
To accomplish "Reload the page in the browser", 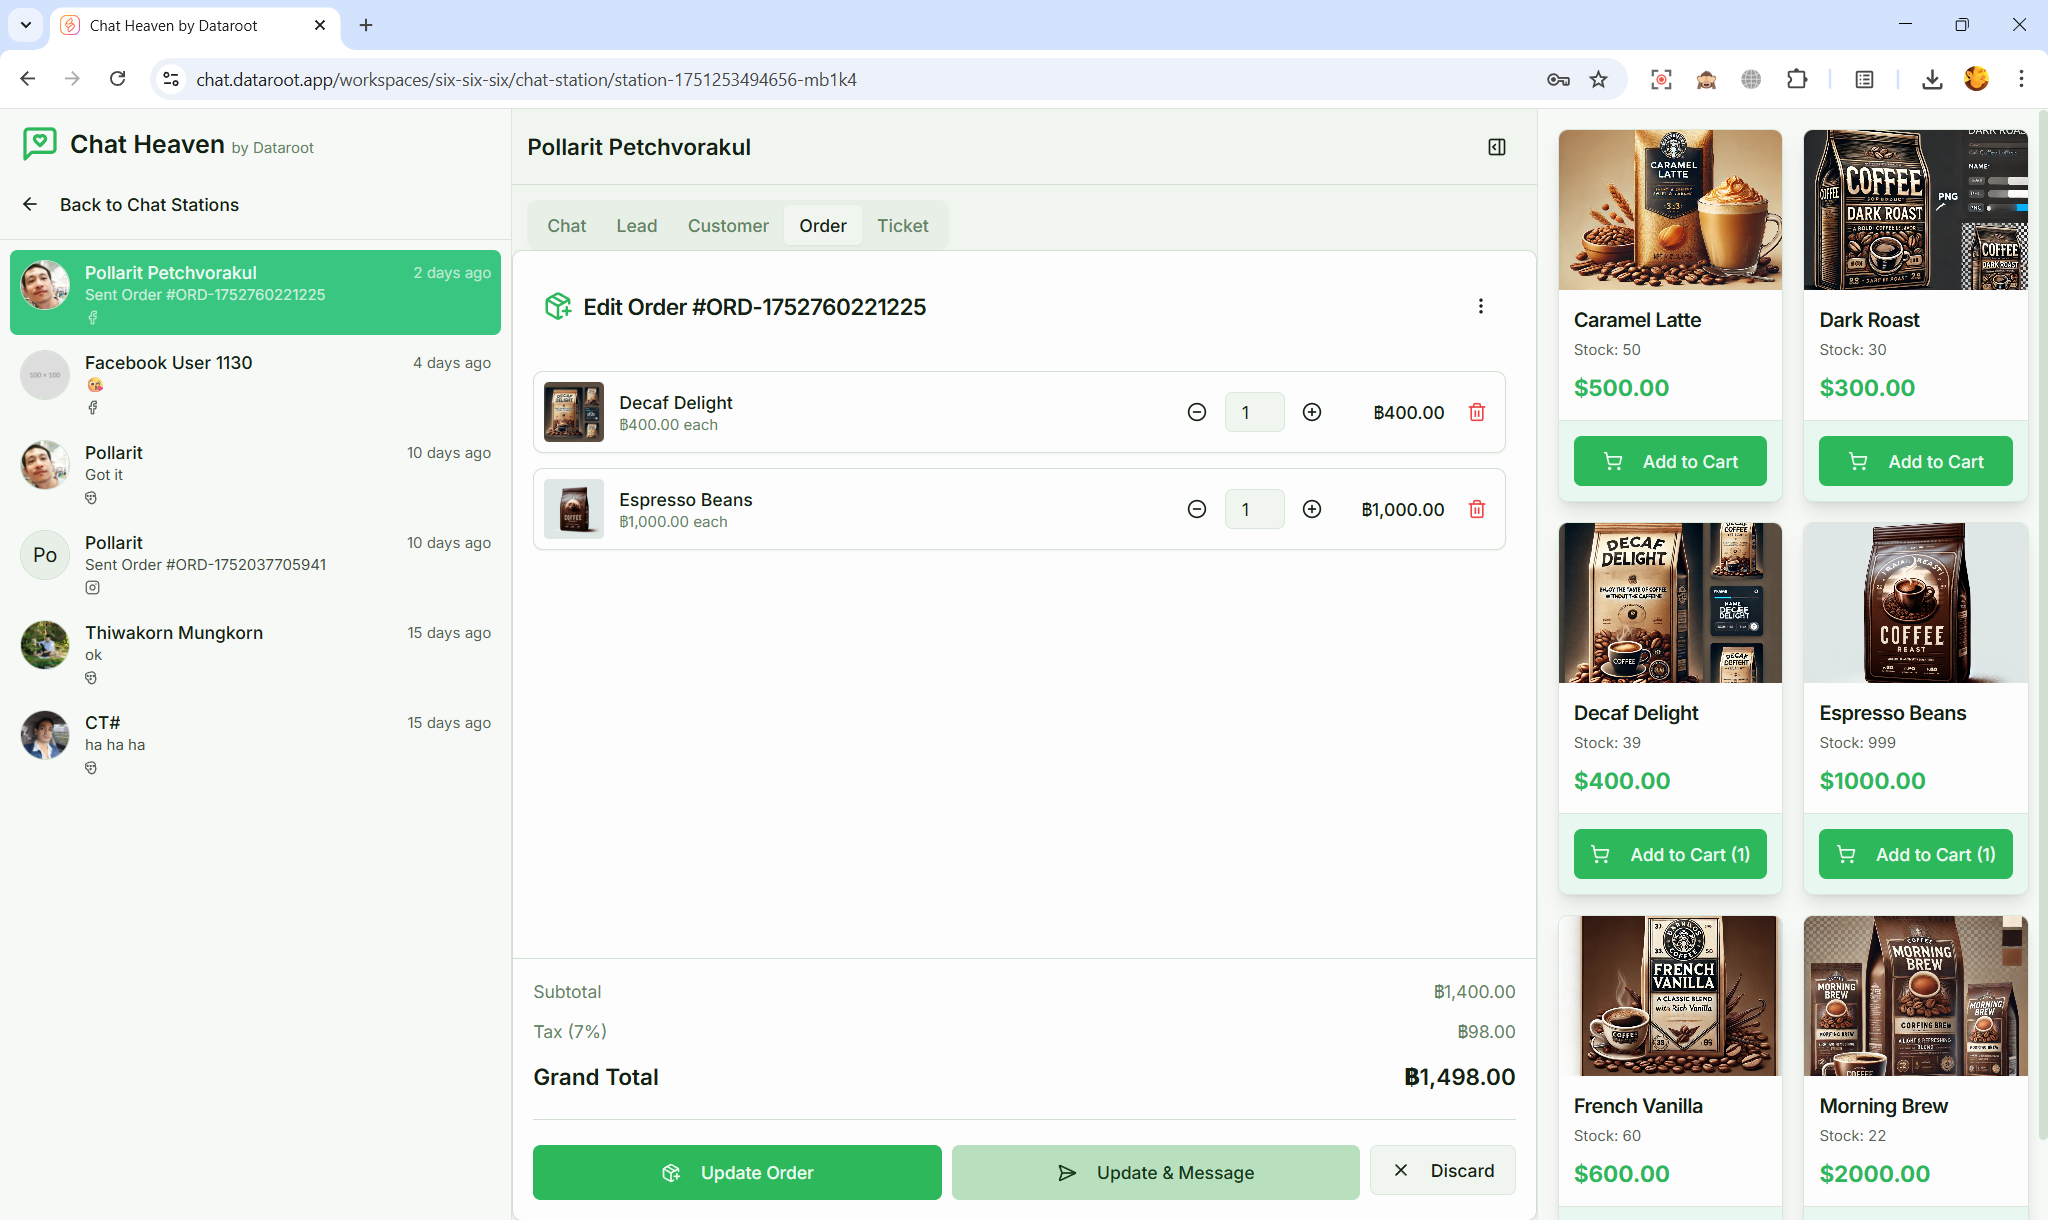I will pyautogui.click(x=118, y=79).
